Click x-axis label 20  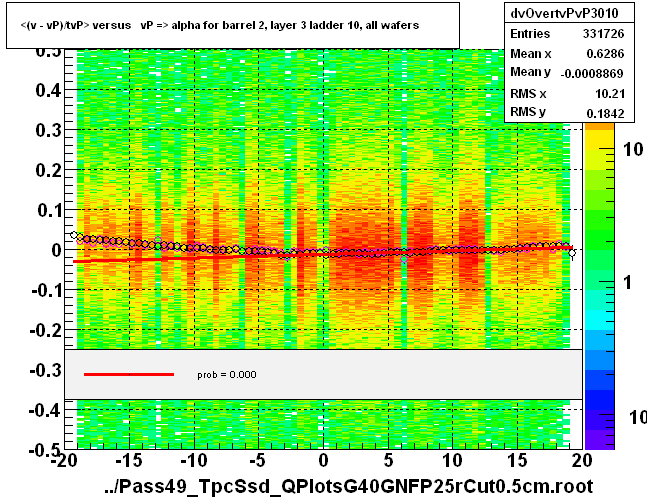(x=582, y=460)
